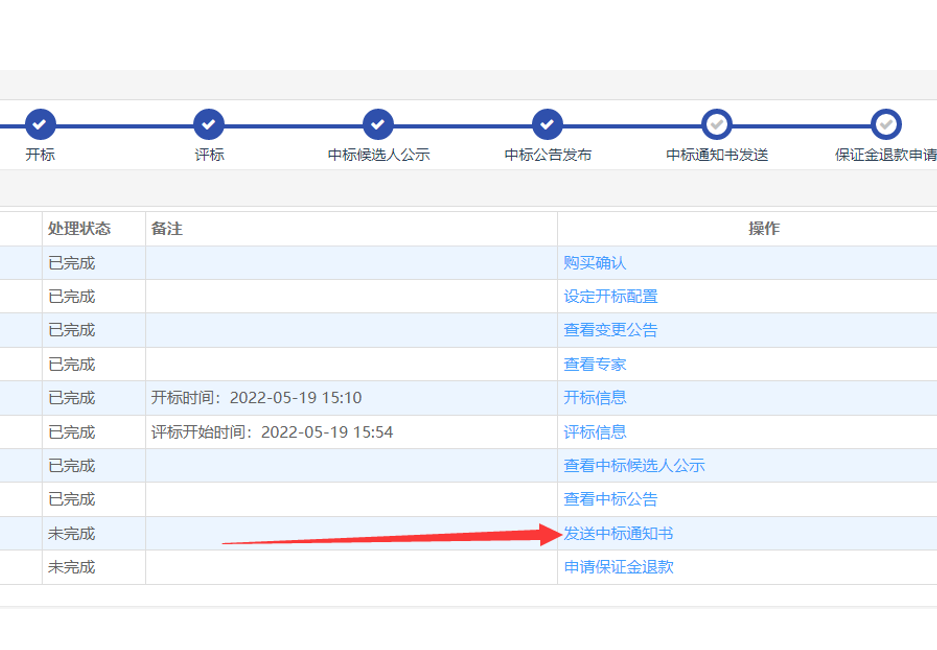Open the 设定开标配置 link
The height and width of the screenshot is (650, 937).
coord(610,297)
